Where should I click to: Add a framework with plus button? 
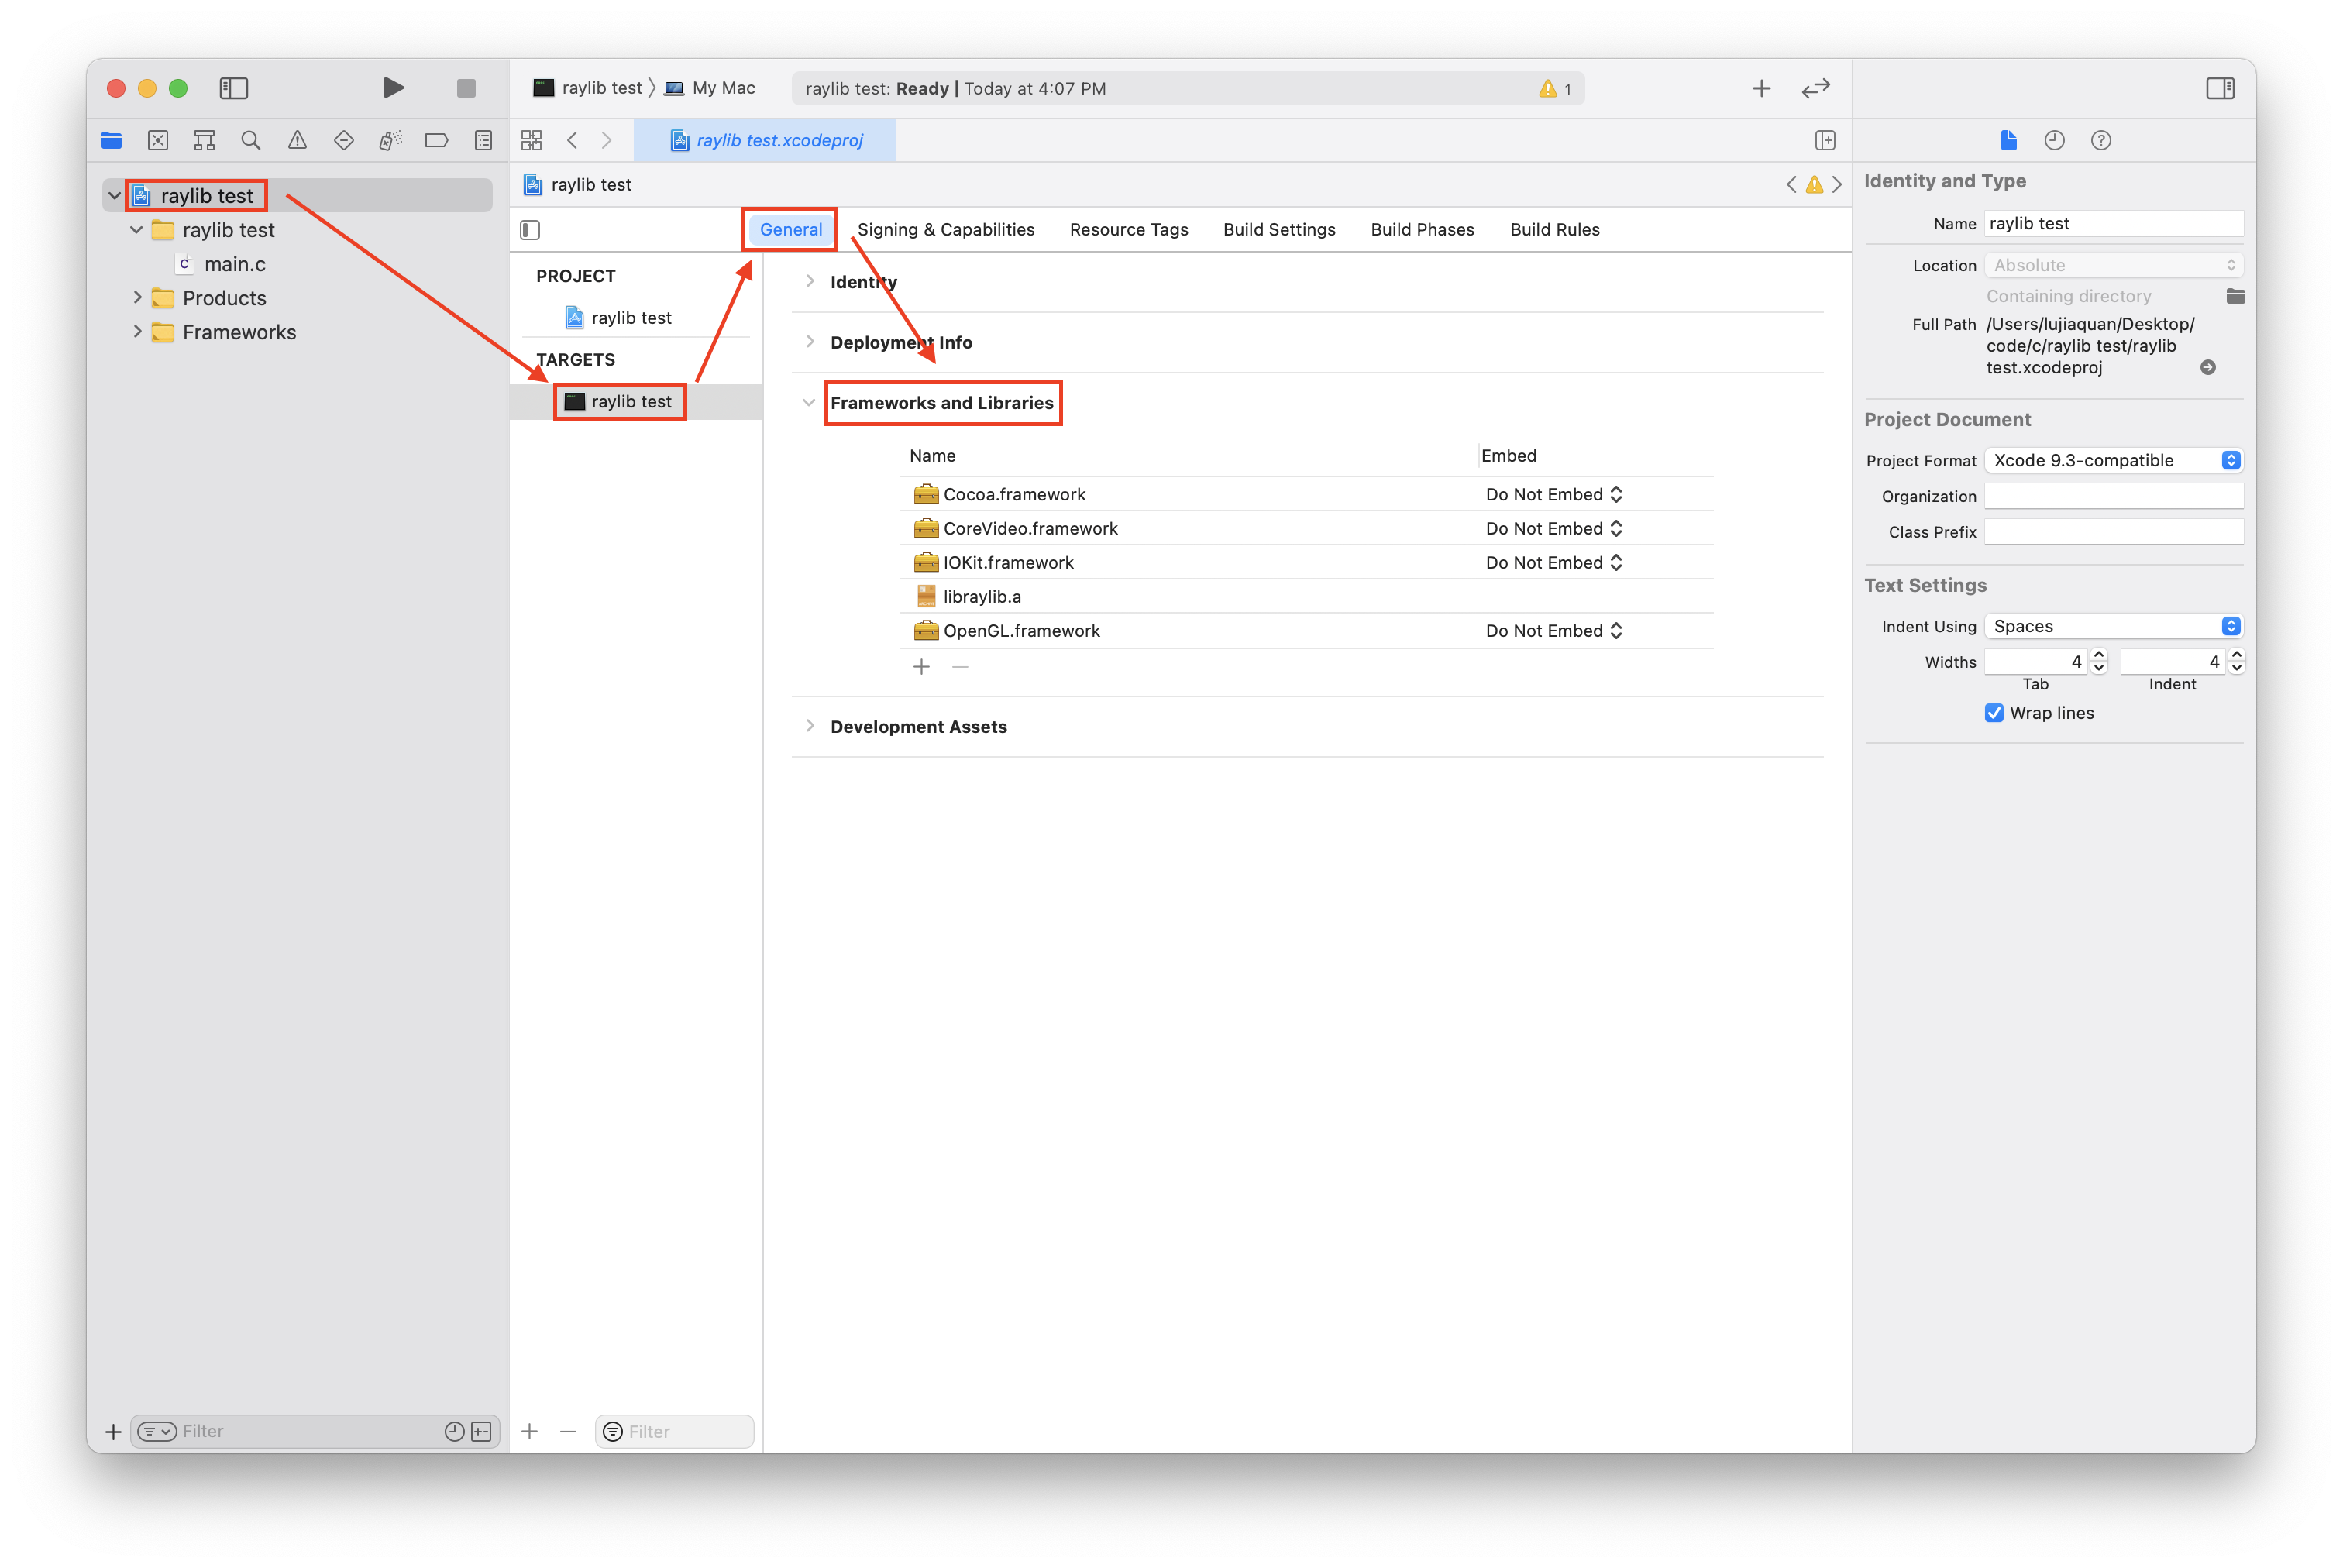point(921,666)
